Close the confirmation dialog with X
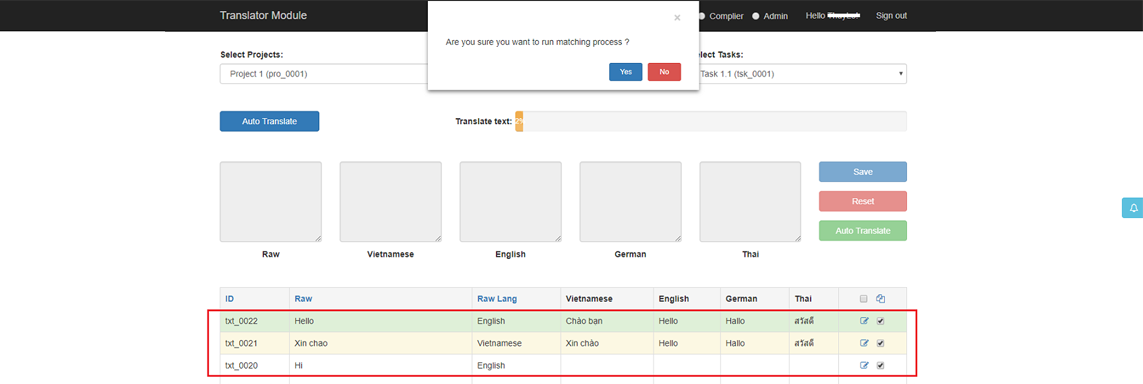1143x384 pixels. point(677,17)
